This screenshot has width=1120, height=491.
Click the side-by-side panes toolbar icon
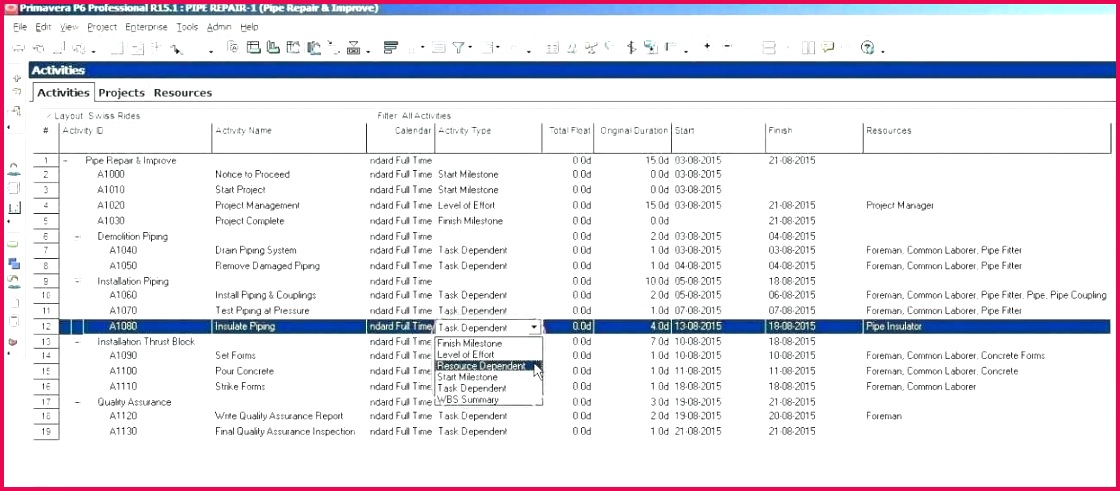tap(808, 48)
